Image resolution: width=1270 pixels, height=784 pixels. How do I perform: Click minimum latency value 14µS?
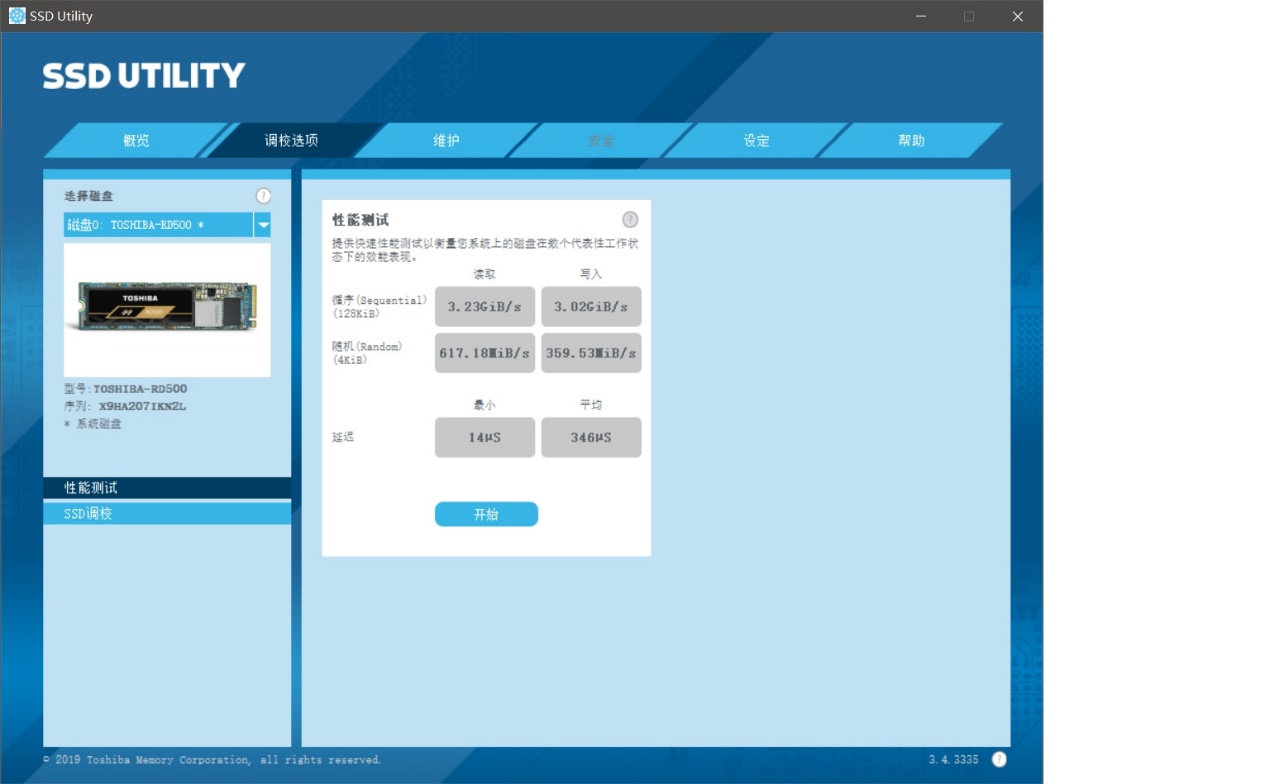pos(485,437)
